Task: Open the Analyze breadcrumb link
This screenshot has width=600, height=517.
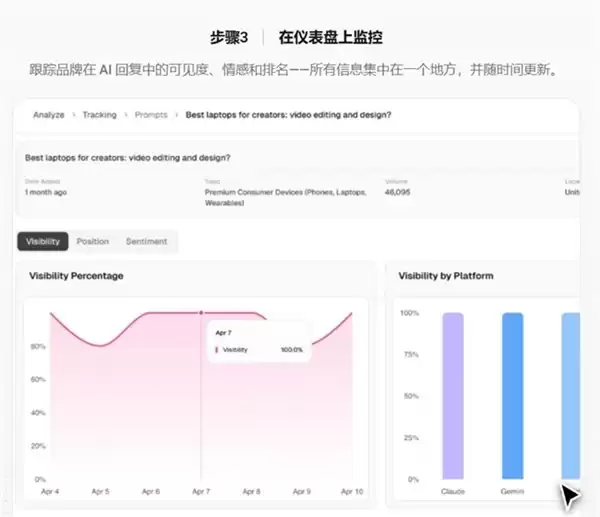Action: coord(49,115)
